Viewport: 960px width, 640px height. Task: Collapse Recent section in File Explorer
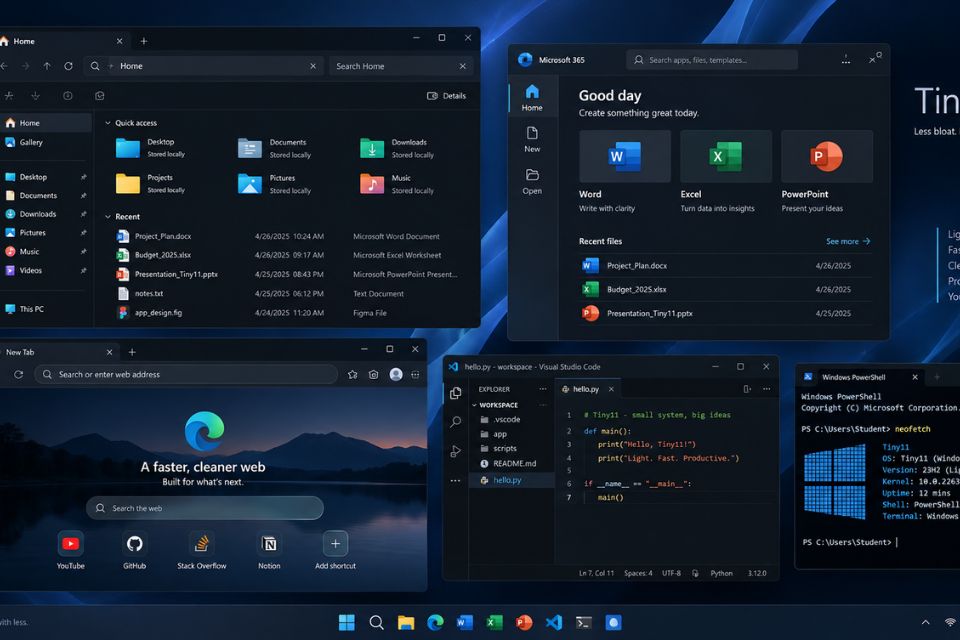[x=108, y=216]
